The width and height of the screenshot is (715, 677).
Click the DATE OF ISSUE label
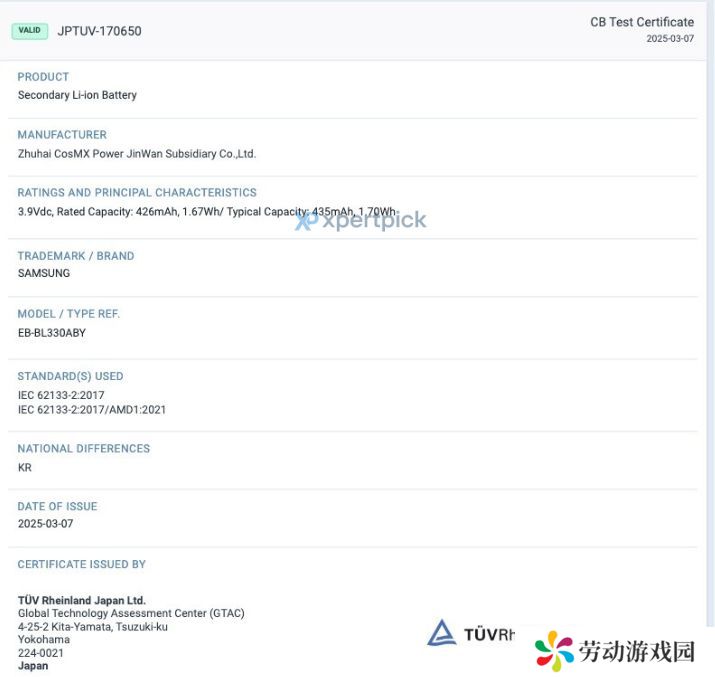click(57, 506)
